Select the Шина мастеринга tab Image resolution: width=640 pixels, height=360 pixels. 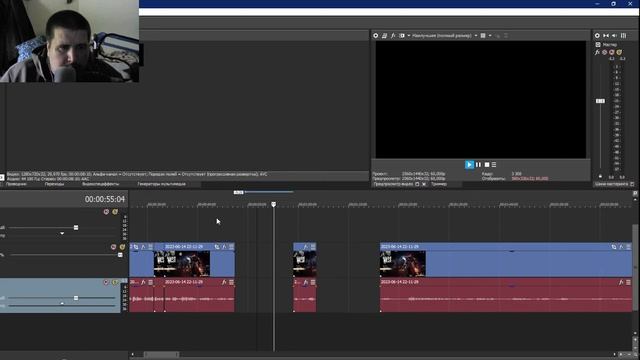point(611,184)
